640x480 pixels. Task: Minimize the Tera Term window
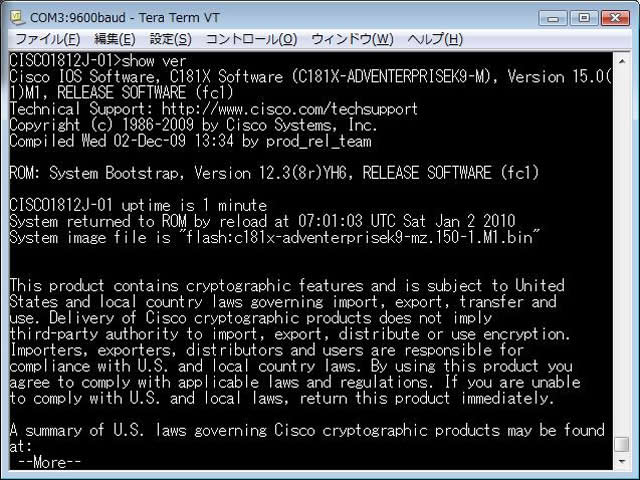[x=553, y=18]
